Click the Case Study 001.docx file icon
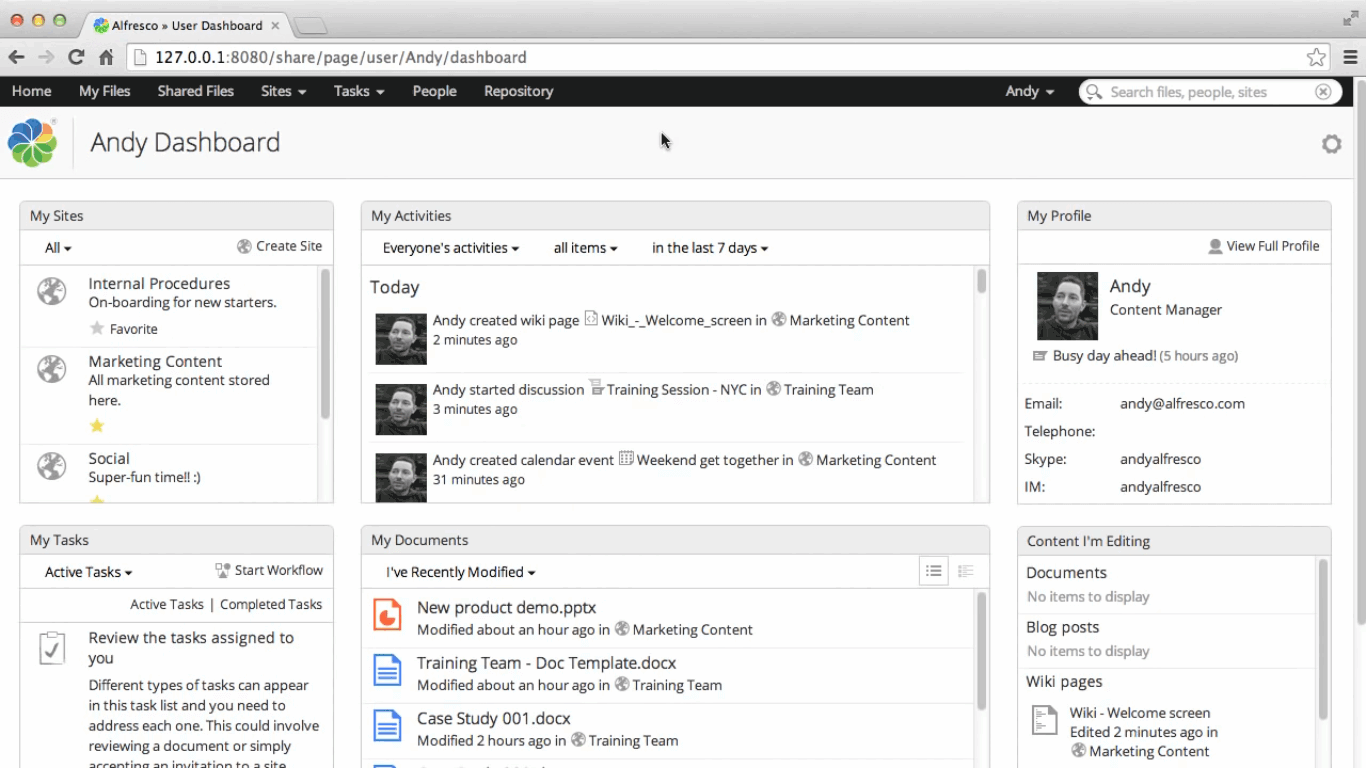The height and width of the screenshot is (768, 1366). pos(387,725)
